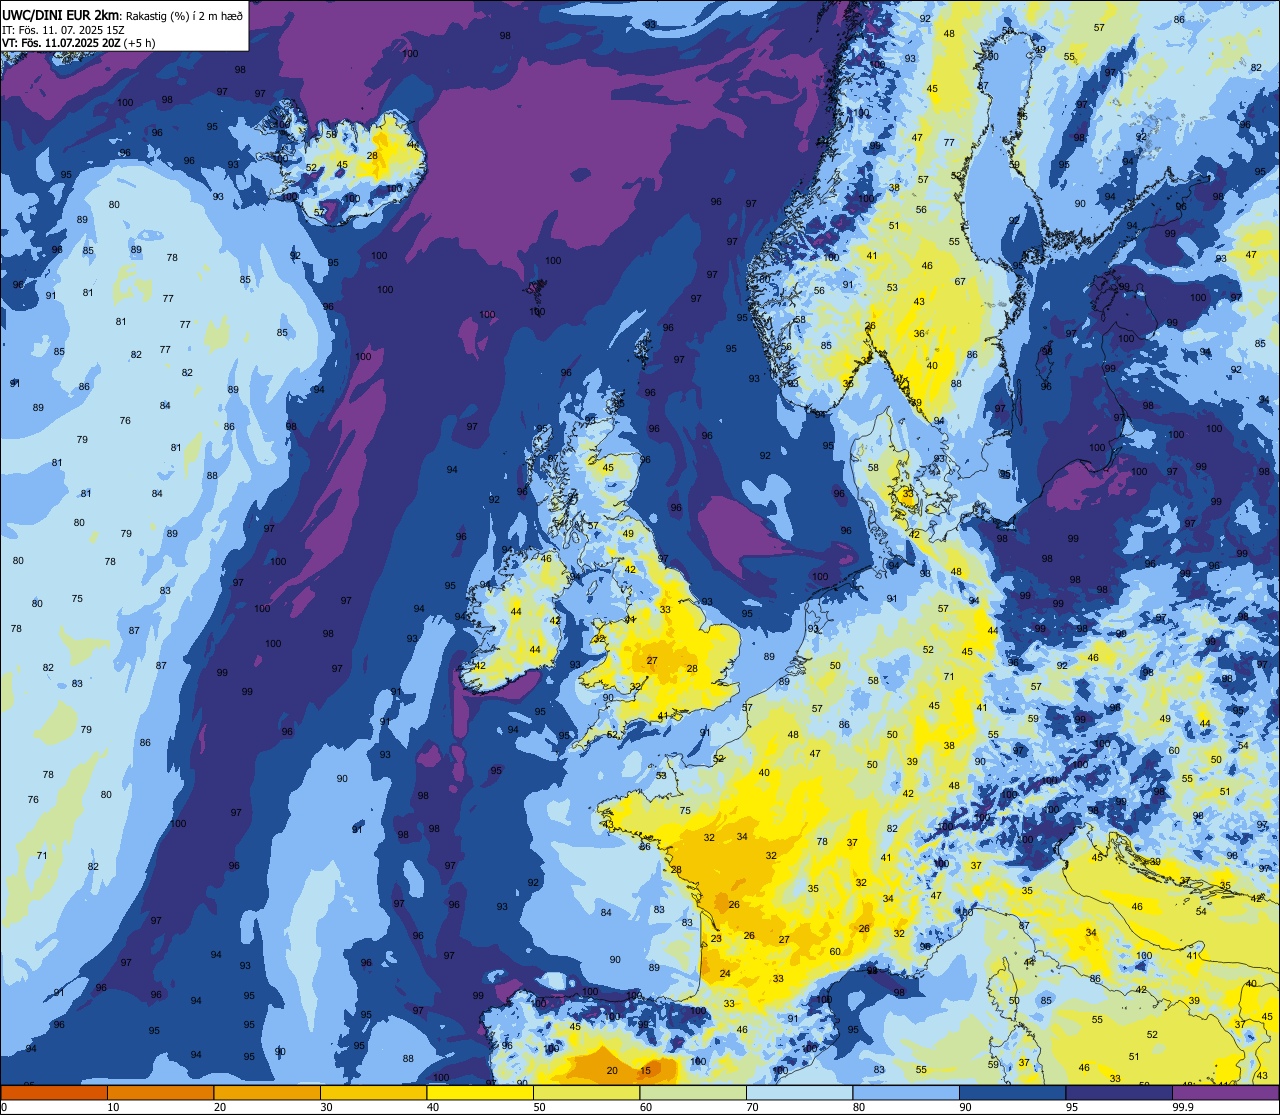Click the '67' value in central Sweden
Screen dimensions: 1280x1115
tap(960, 282)
